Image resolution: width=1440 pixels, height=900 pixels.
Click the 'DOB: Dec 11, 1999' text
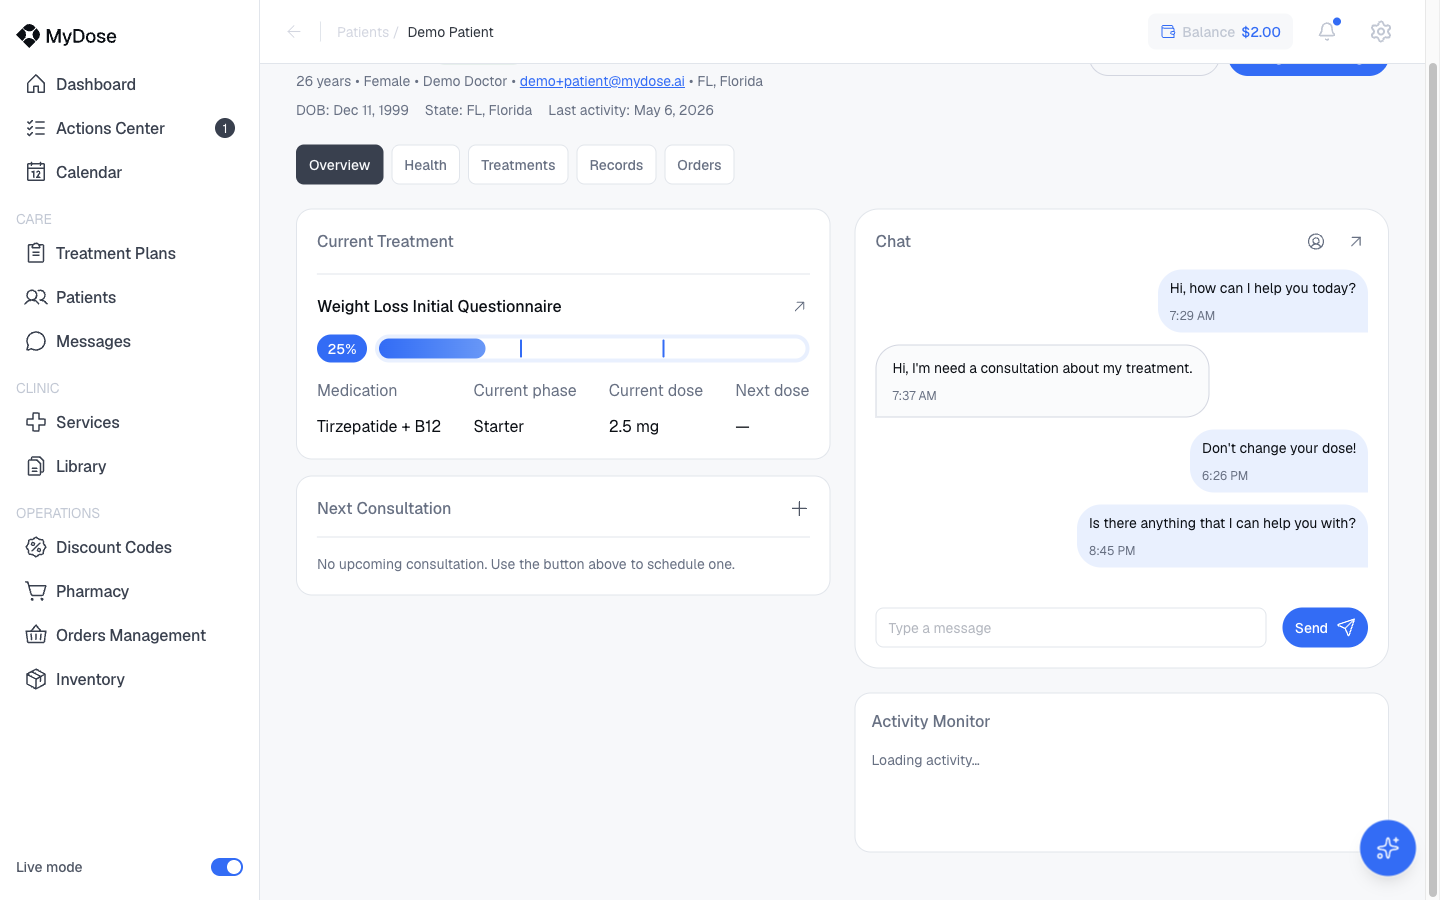(x=352, y=110)
